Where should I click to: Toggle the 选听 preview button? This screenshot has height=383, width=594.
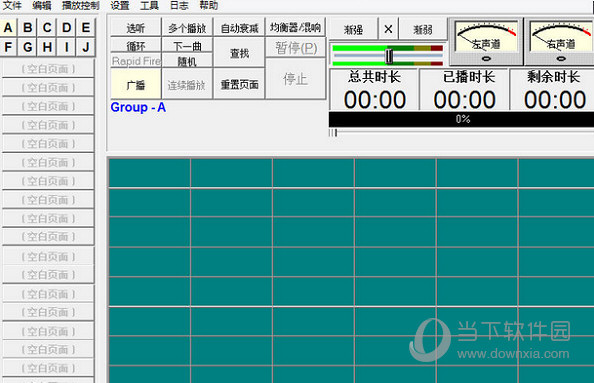click(136, 27)
